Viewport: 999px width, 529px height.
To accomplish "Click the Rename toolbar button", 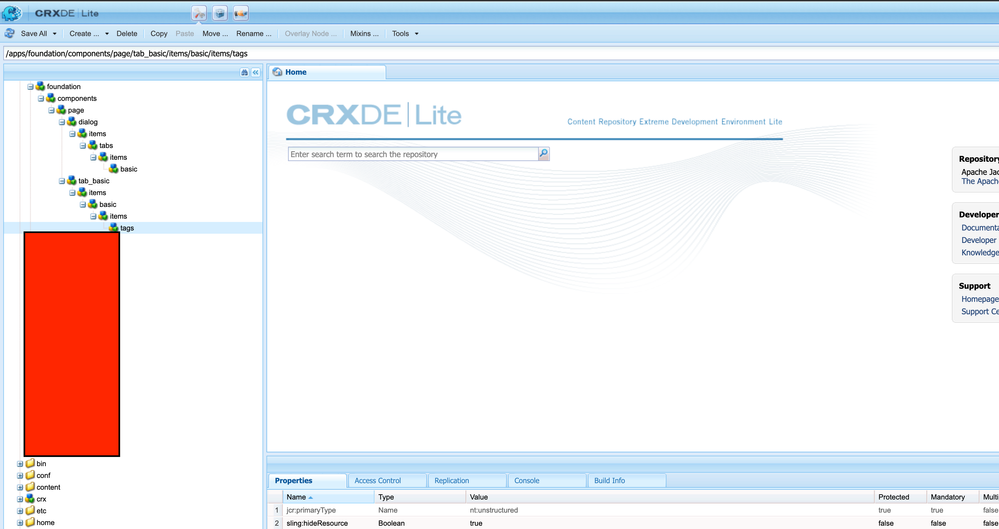I will pyautogui.click(x=253, y=33).
